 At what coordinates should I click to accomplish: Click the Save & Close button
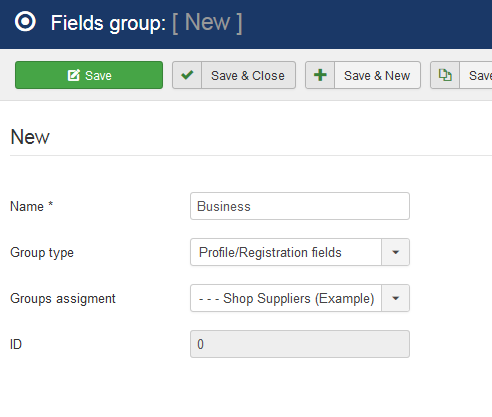[234, 75]
